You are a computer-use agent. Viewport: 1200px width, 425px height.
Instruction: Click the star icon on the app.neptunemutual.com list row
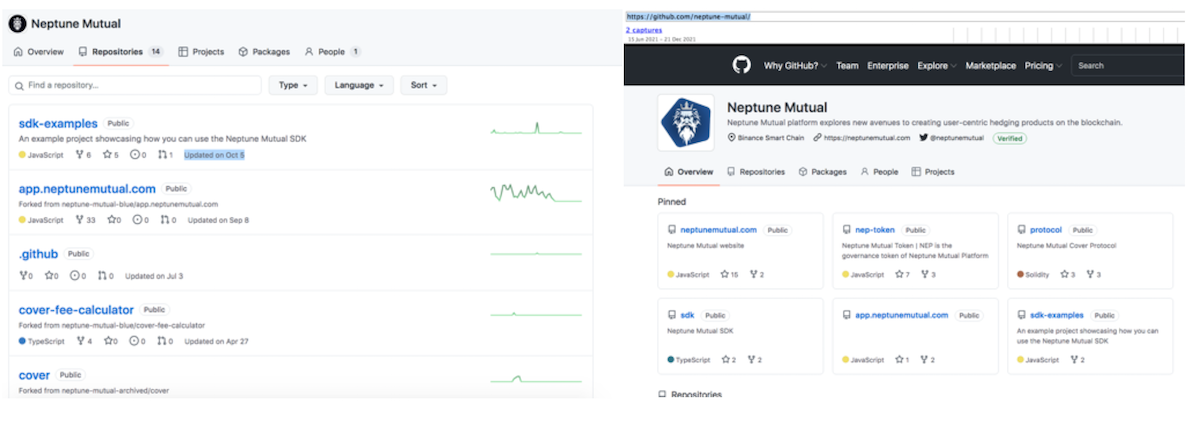point(110,220)
